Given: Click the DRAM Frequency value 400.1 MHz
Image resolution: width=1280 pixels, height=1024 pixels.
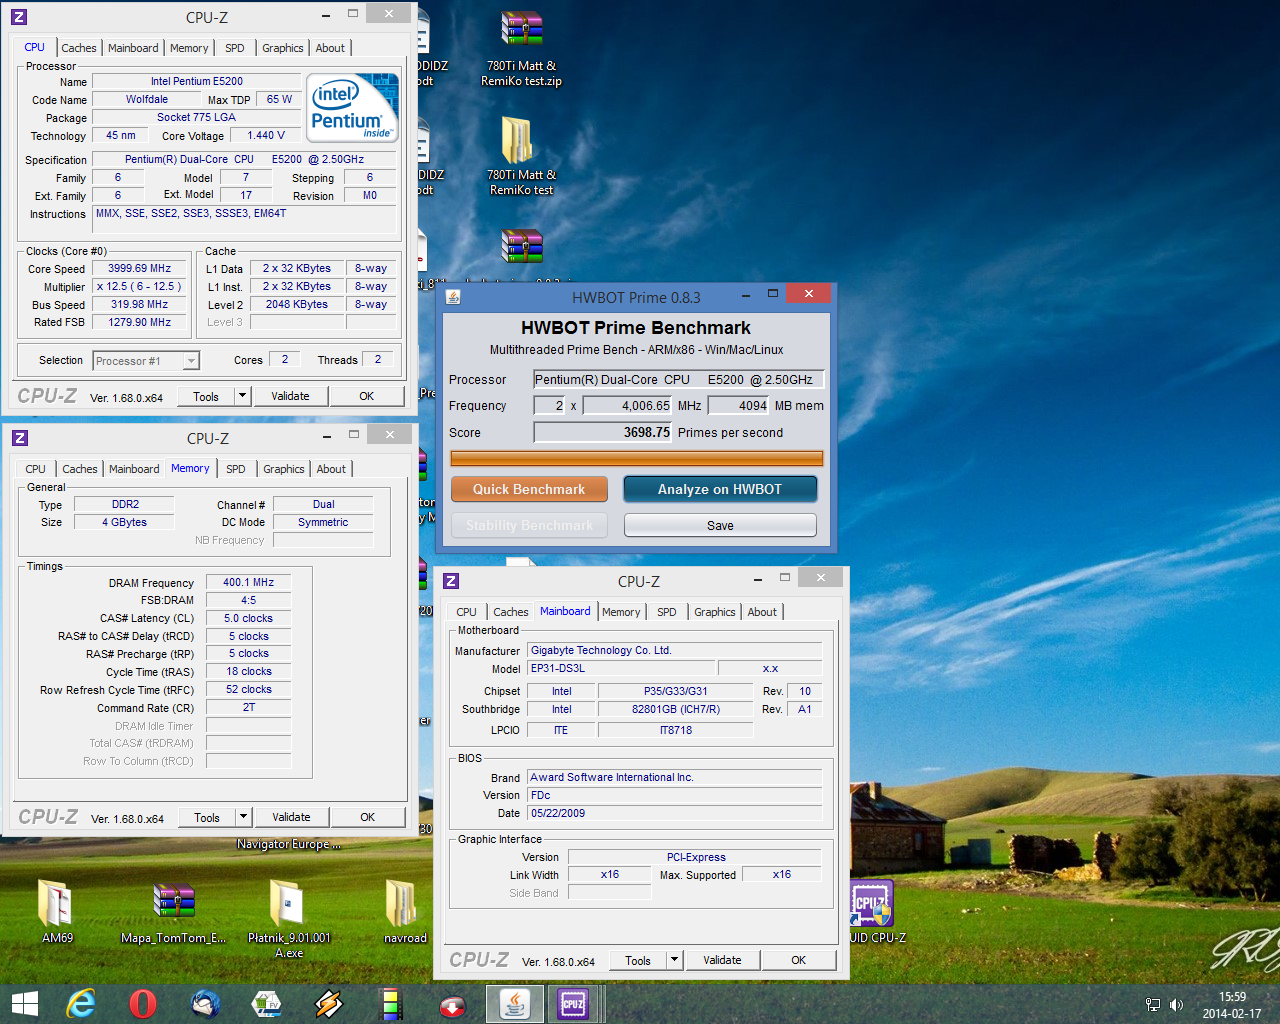Looking at the screenshot, I should pyautogui.click(x=248, y=582).
